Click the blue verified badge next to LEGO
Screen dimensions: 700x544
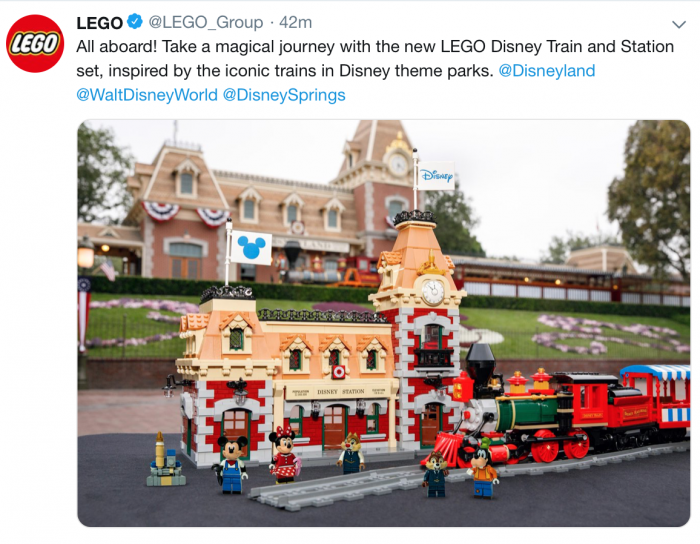pos(134,21)
